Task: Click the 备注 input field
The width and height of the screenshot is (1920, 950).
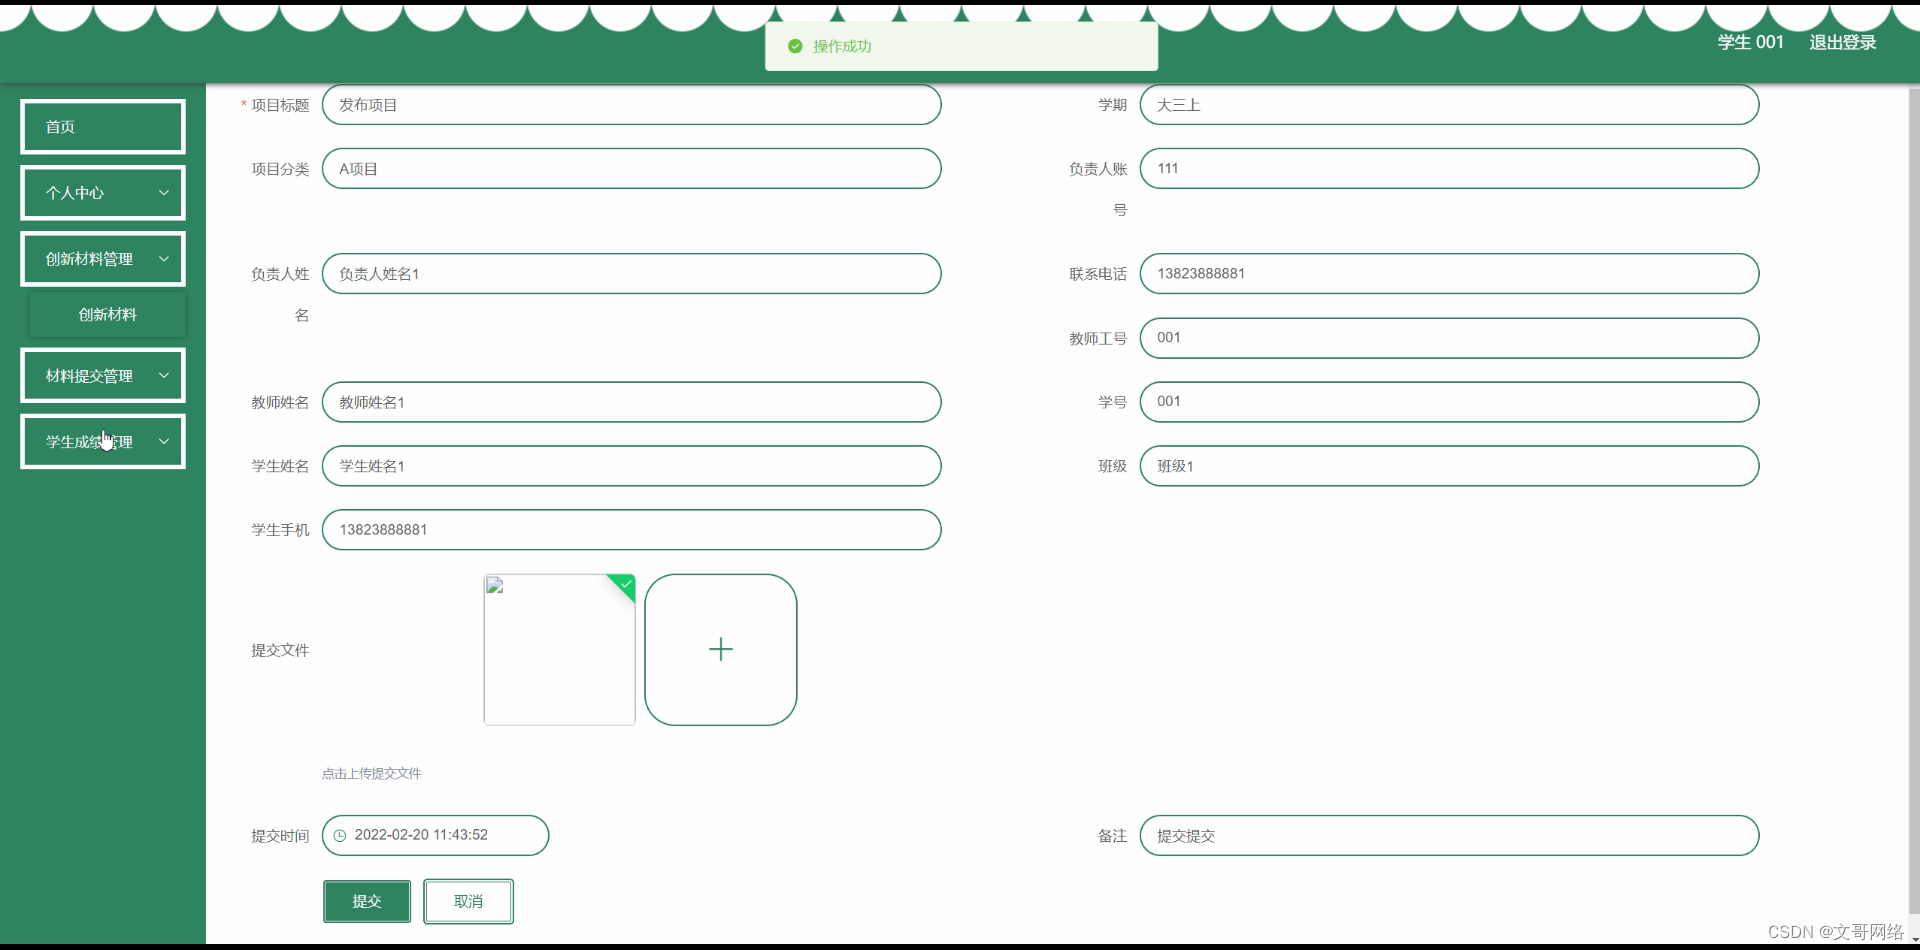Action: [x=1450, y=836]
